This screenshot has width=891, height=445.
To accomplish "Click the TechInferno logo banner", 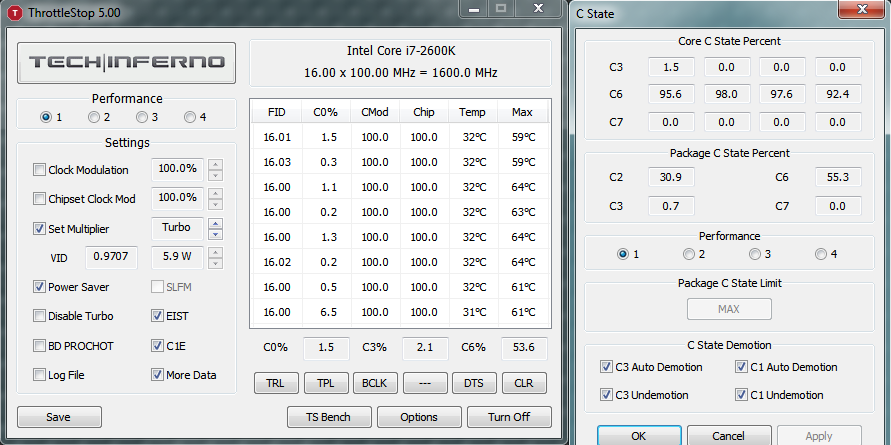I will (126, 63).
